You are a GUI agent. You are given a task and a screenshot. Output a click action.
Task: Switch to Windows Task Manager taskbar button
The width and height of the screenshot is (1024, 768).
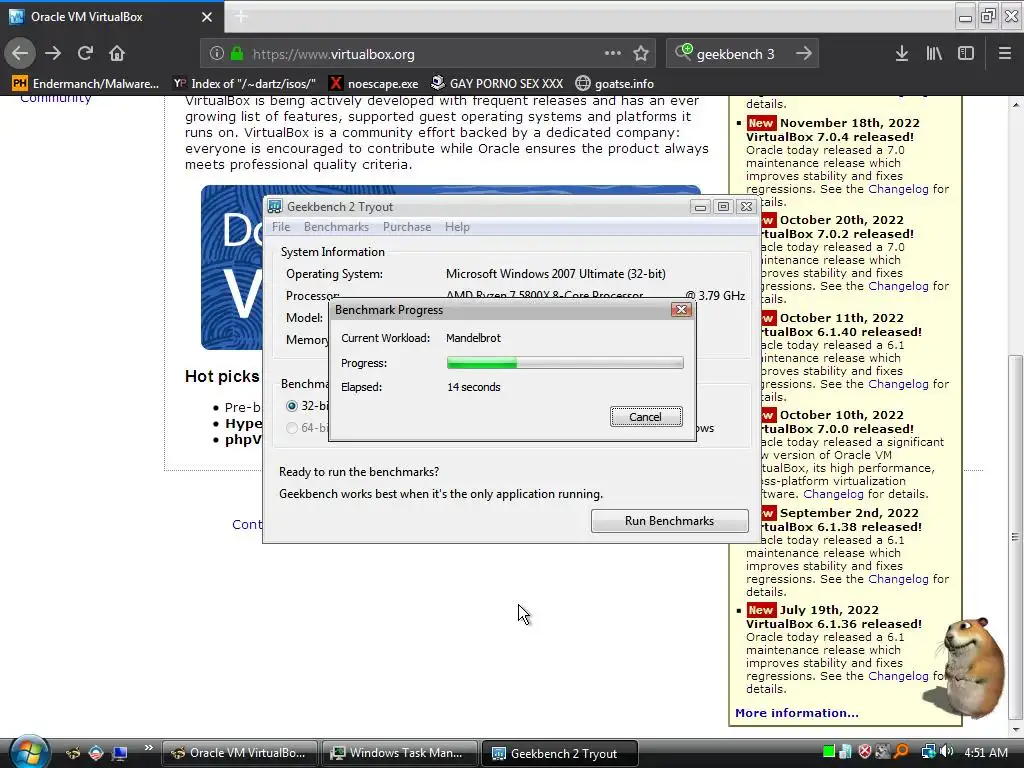click(x=398, y=753)
